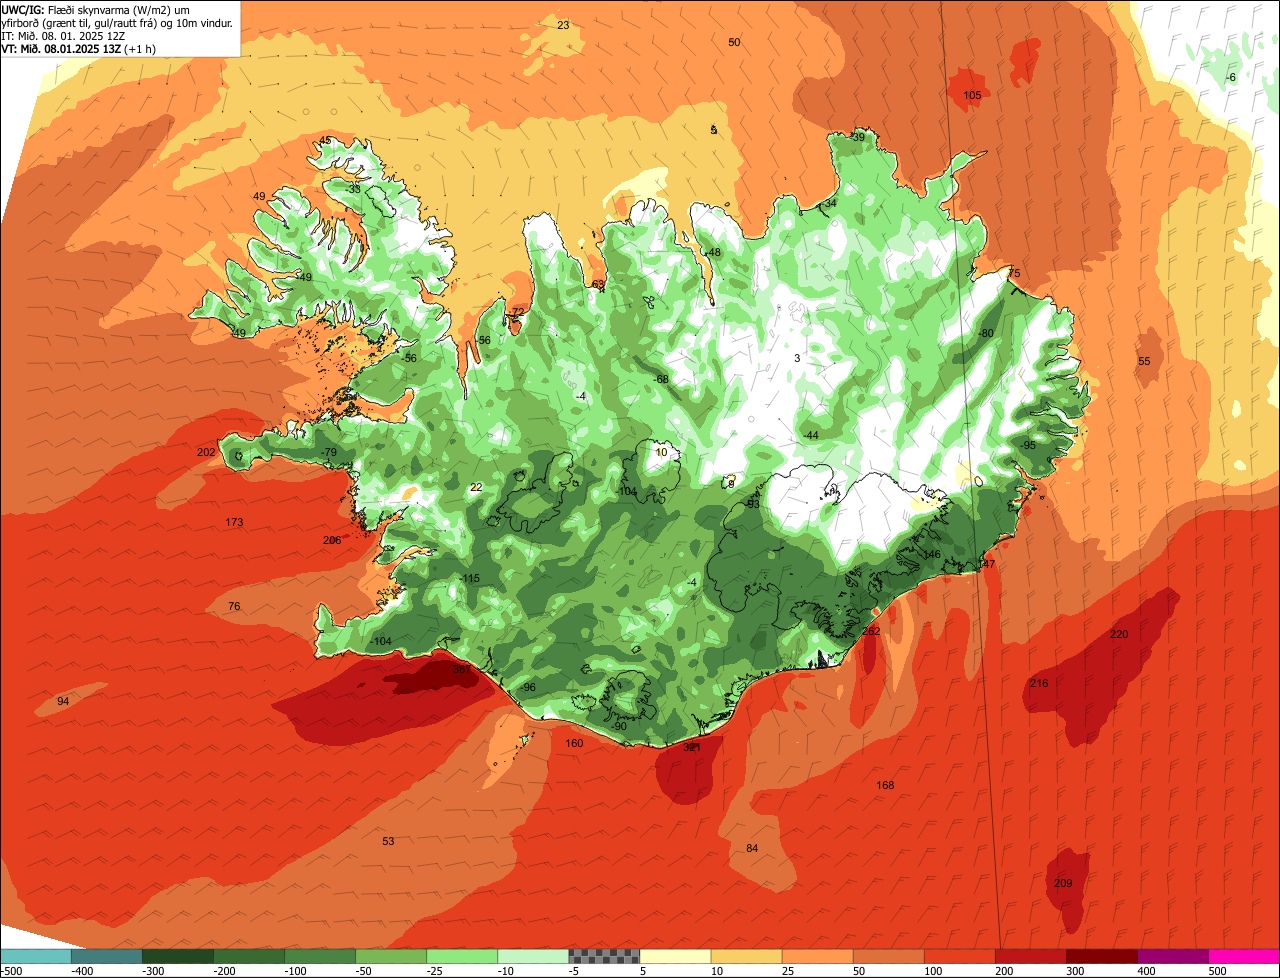
Task: Click legend swatch between -500 and -400
Action: tap(35, 956)
